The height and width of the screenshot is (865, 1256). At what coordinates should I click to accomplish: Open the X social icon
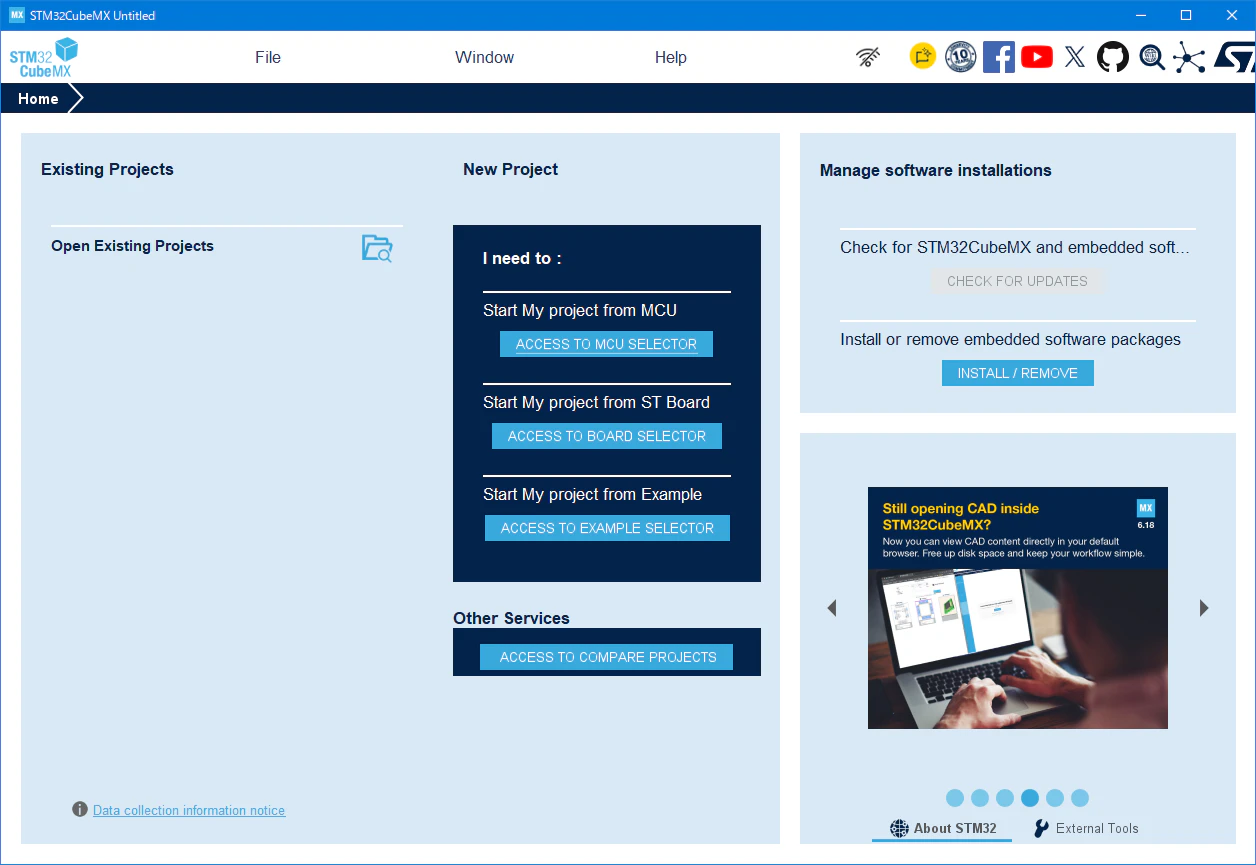click(1075, 57)
